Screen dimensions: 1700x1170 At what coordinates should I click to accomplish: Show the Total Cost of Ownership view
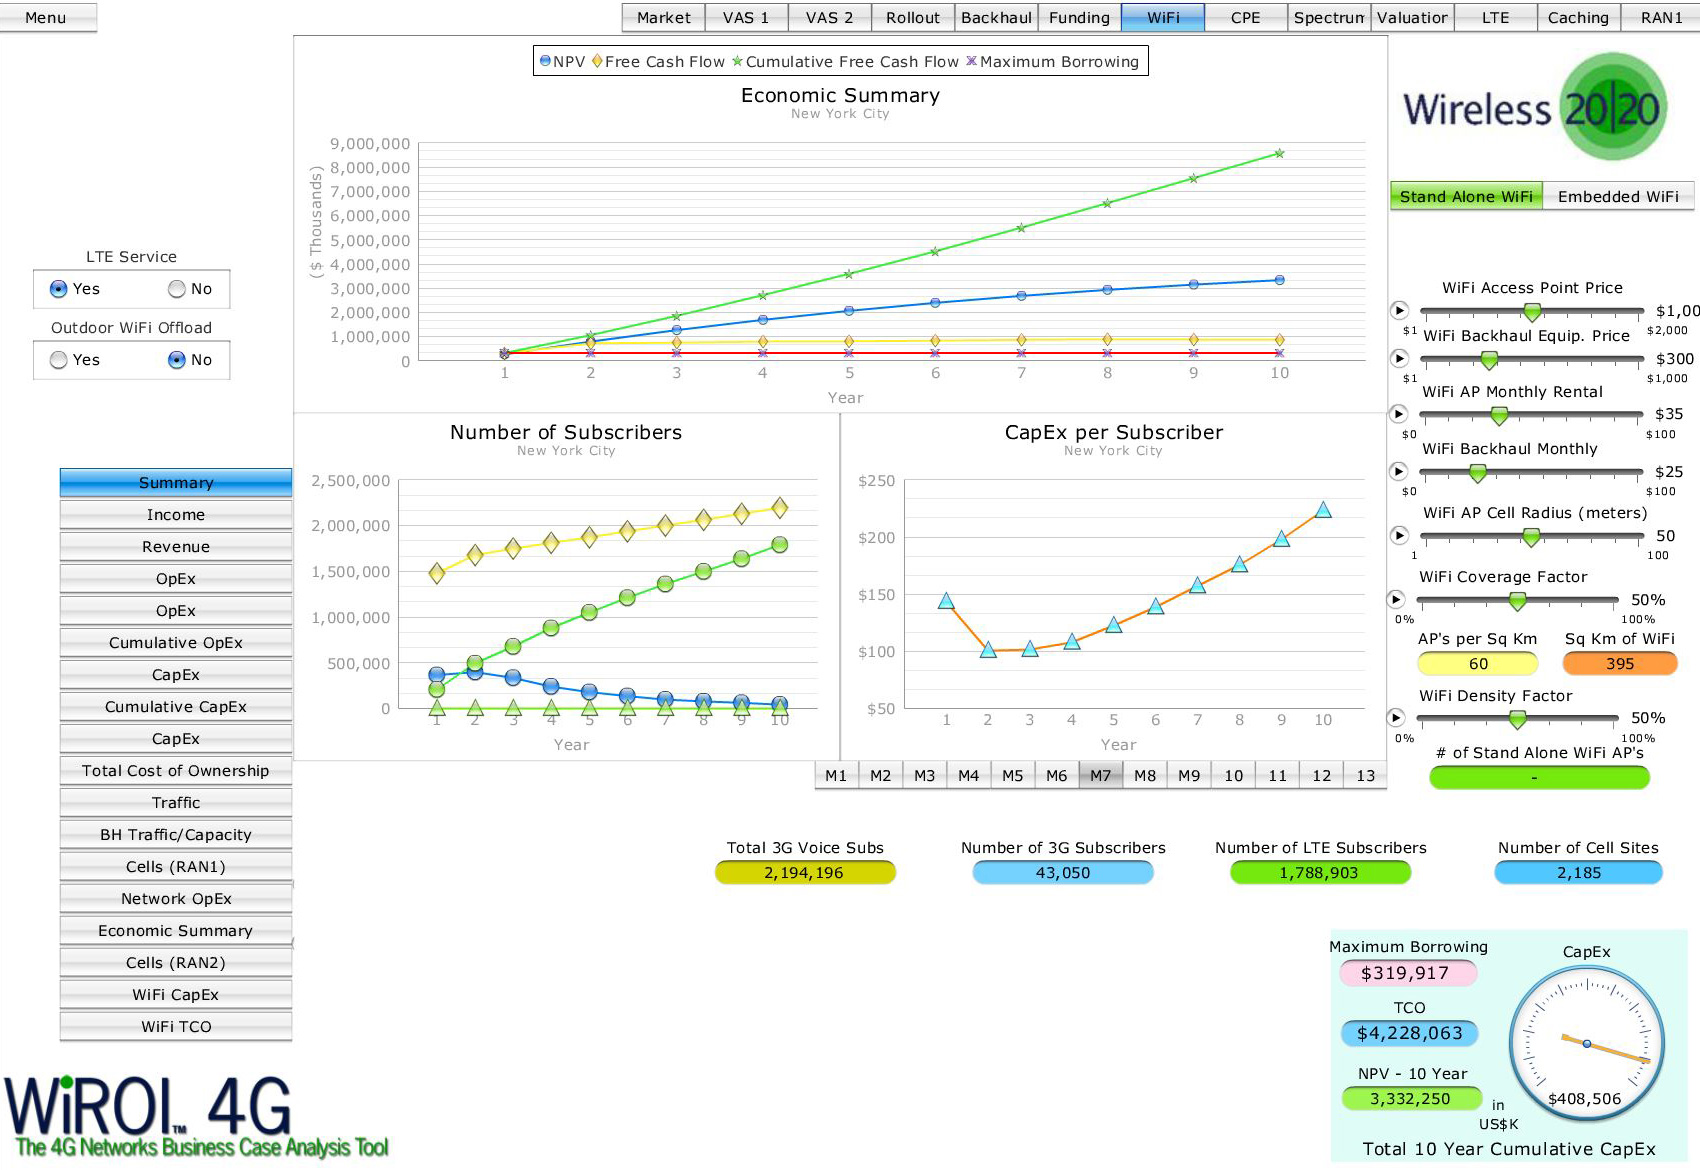coord(176,771)
